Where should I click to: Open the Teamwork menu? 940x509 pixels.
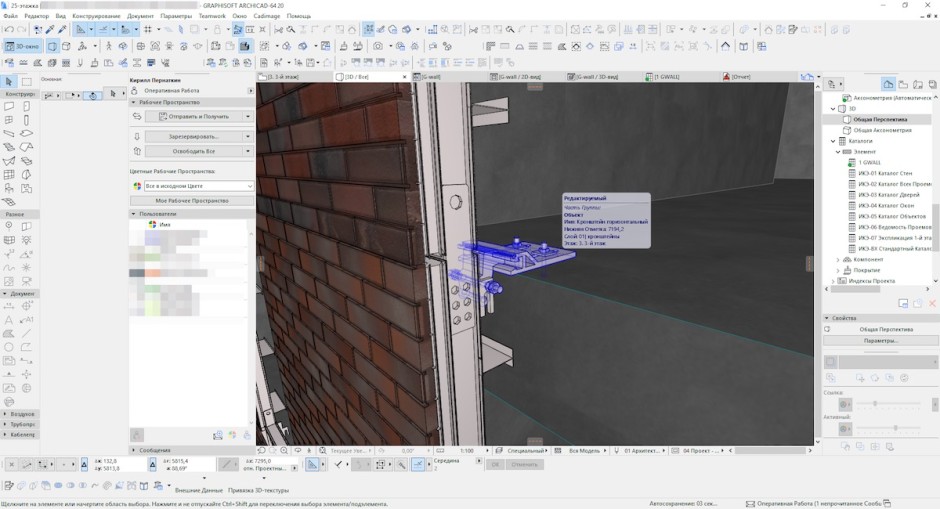coord(212,16)
